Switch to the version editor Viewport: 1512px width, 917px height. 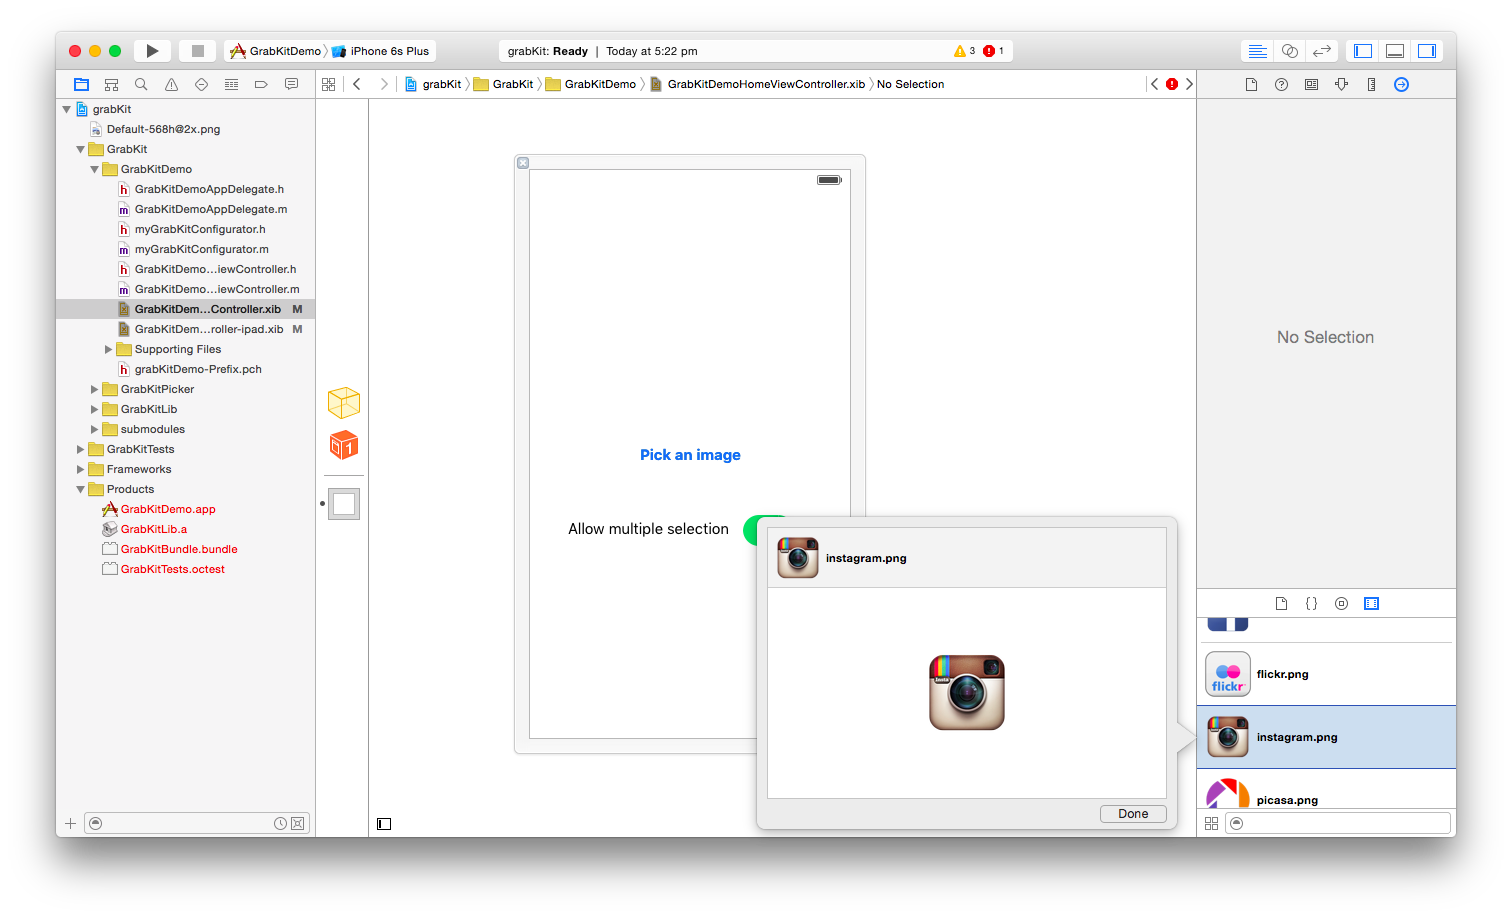coord(1321,51)
